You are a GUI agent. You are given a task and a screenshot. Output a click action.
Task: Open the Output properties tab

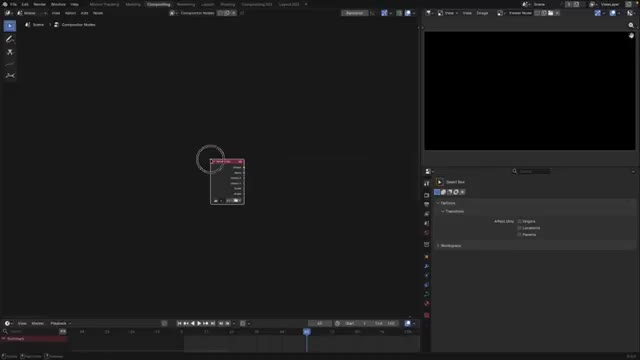click(x=427, y=204)
